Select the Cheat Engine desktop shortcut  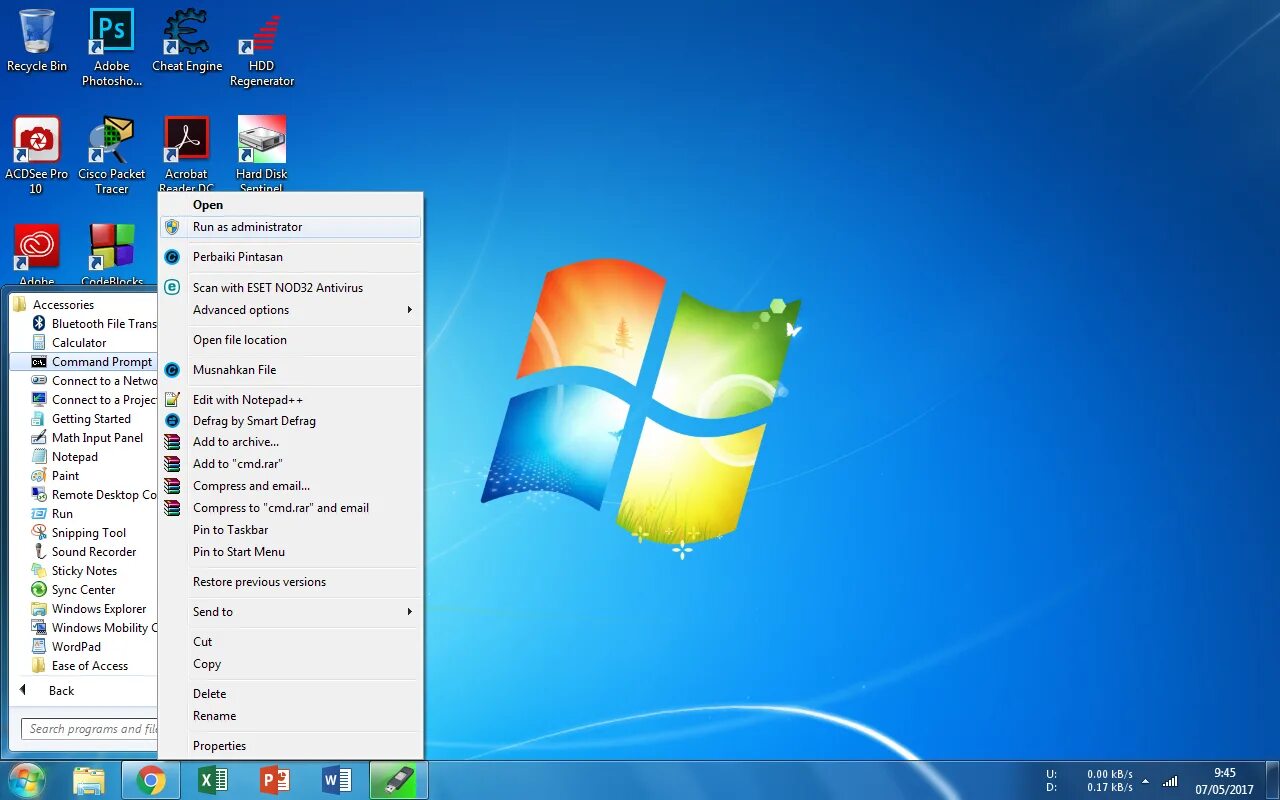[x=187, y=40]
